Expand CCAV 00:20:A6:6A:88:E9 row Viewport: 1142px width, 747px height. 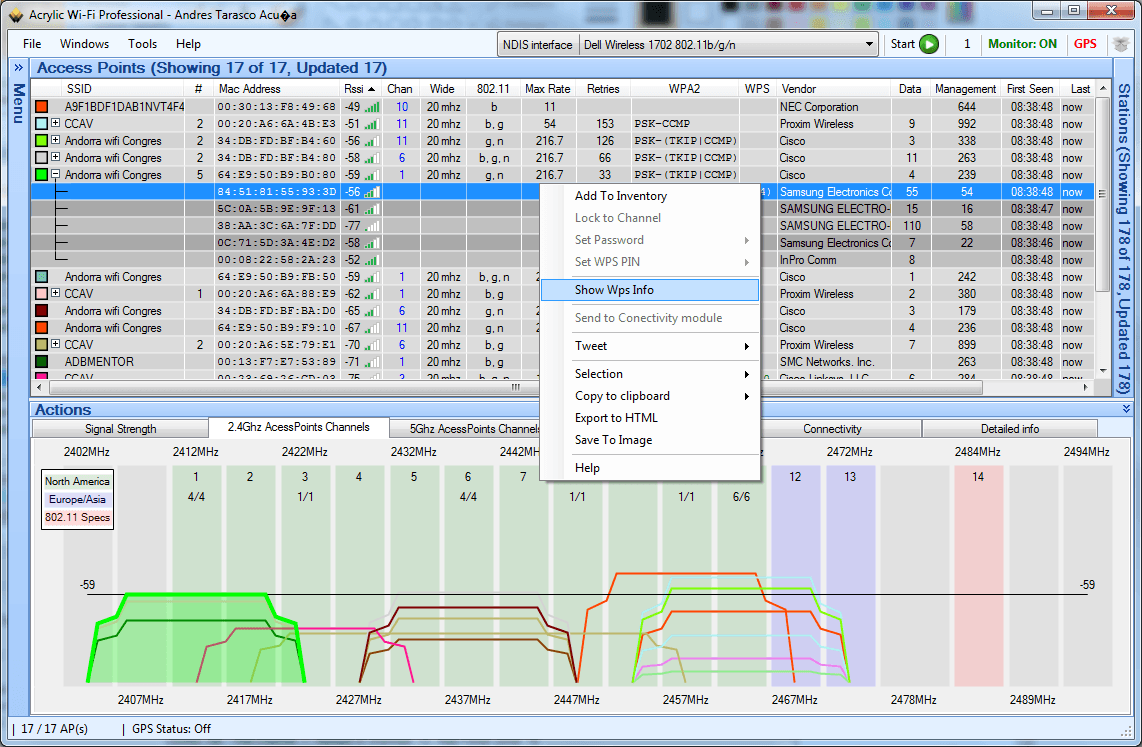(55, 293)
